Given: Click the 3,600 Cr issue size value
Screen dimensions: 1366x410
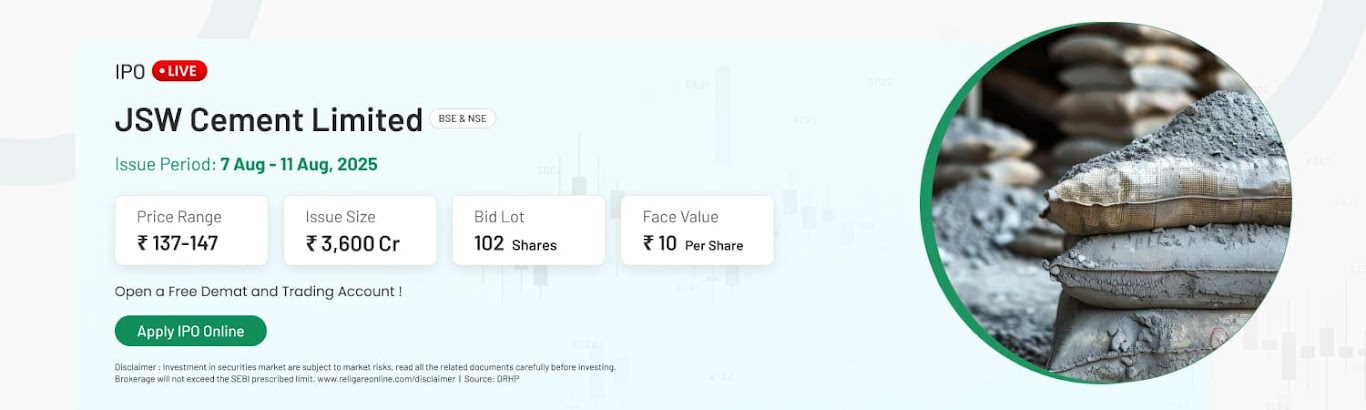Looking at the screenshot, I should click(x=360, y=244).
